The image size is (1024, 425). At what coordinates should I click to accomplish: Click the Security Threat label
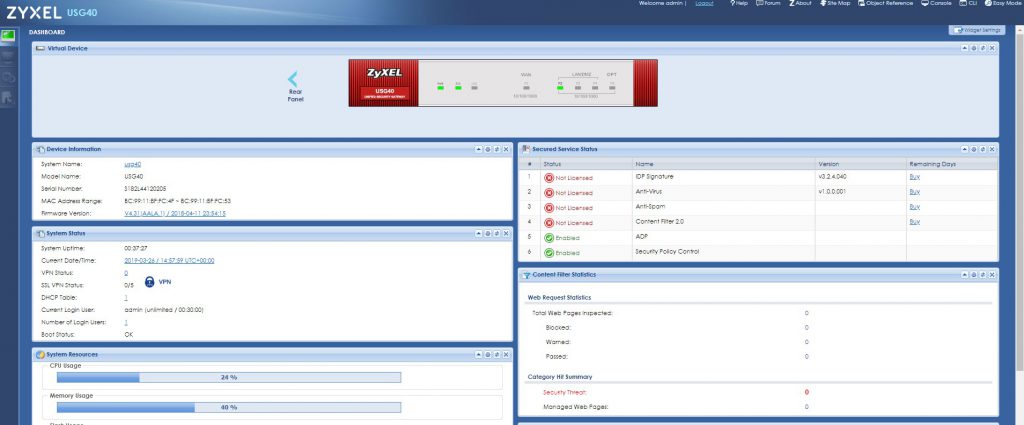(x=565, y=392)
